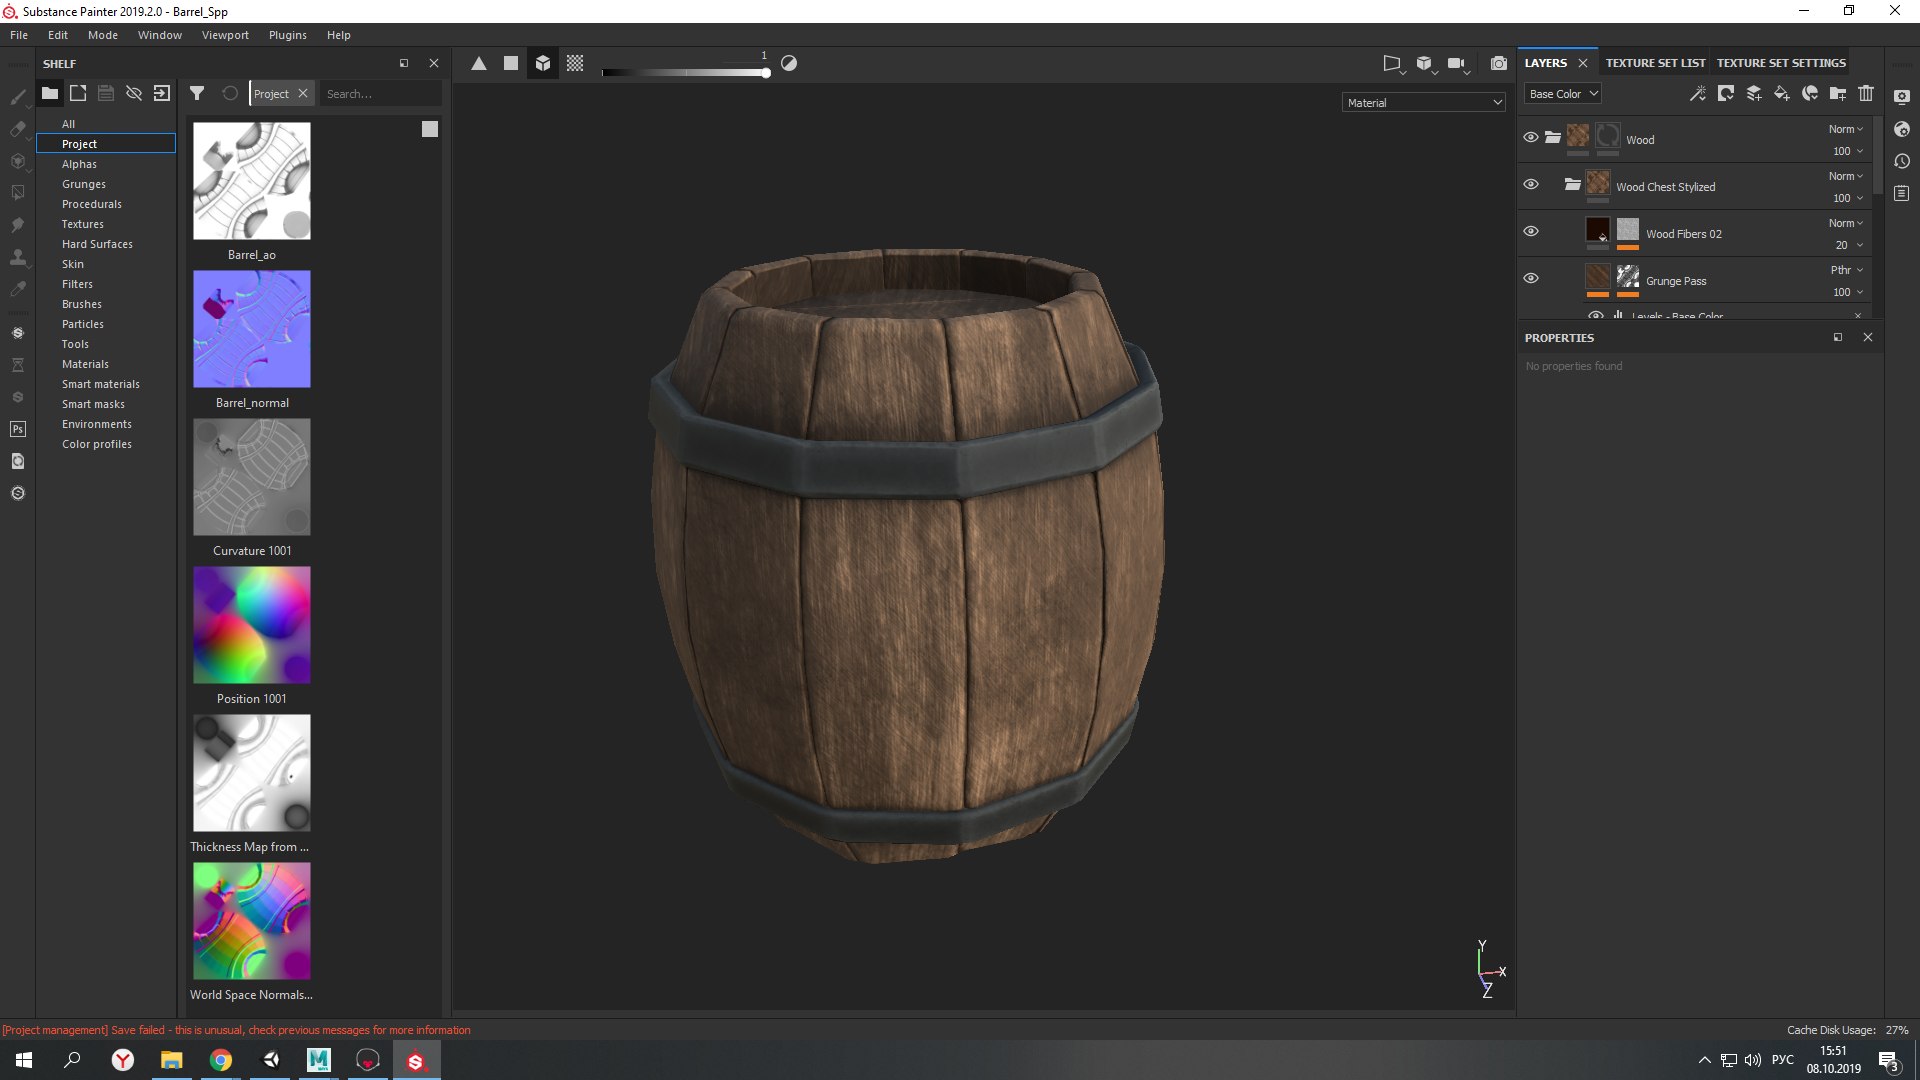
Task: Click add effect magic wand icon
Action: [x=1698, y=93]
